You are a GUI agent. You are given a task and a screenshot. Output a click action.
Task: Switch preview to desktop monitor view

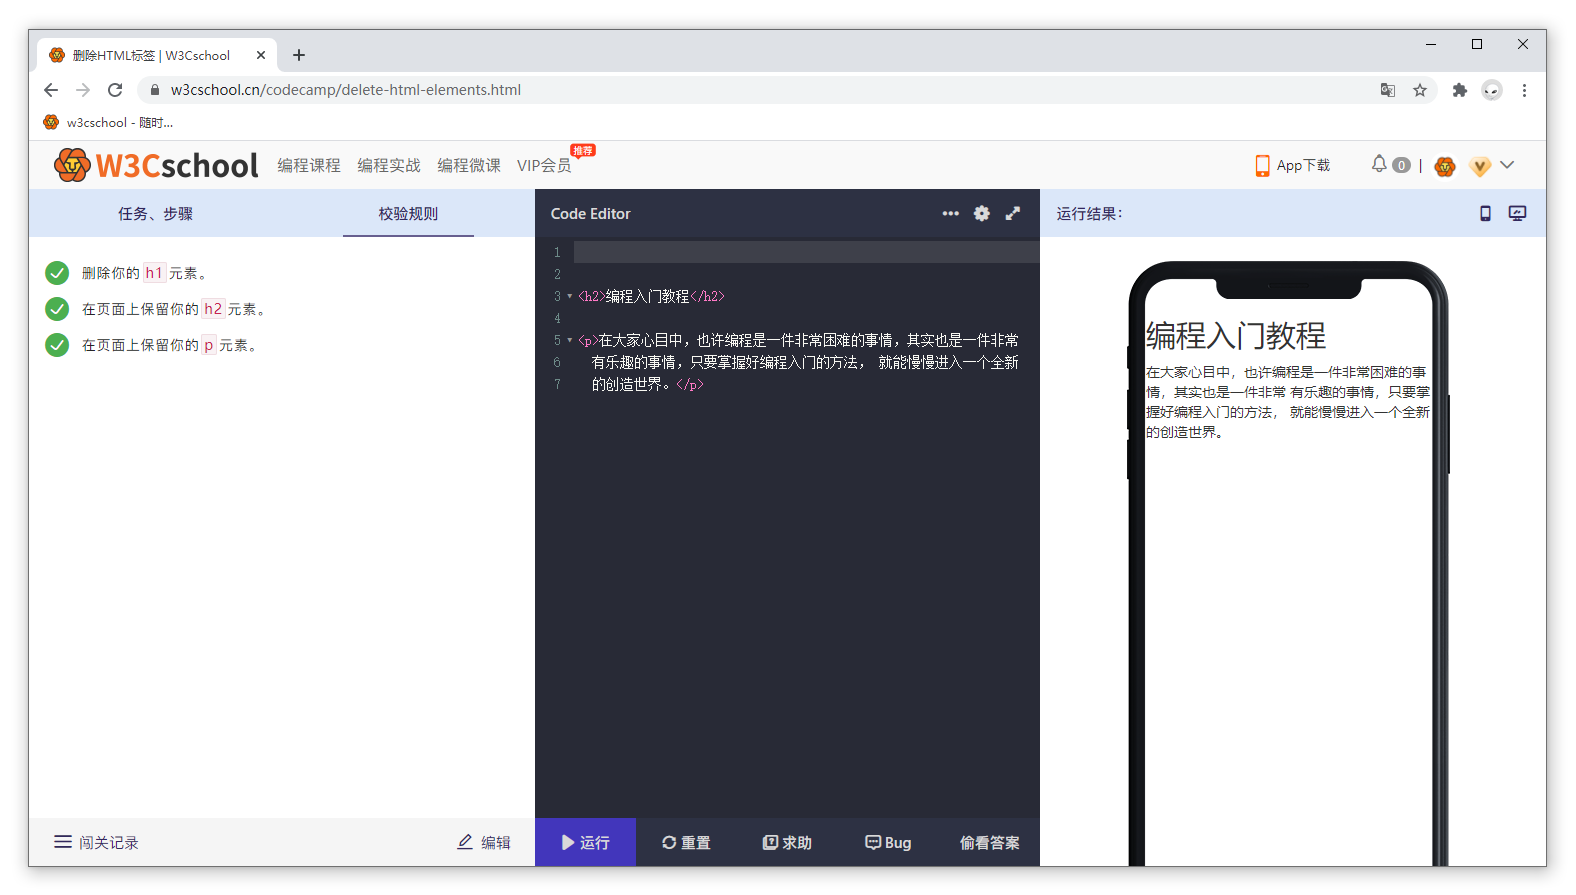tap(1517, 213)
